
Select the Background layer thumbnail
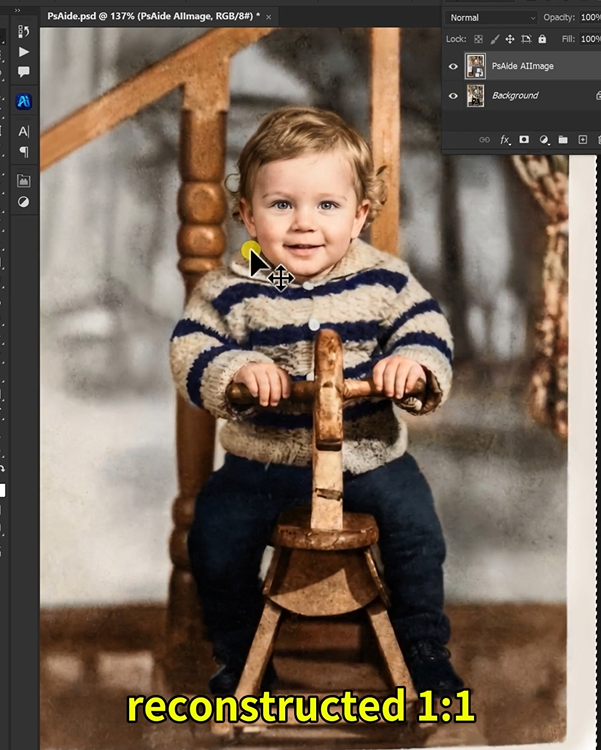click(x=475, y=96)
